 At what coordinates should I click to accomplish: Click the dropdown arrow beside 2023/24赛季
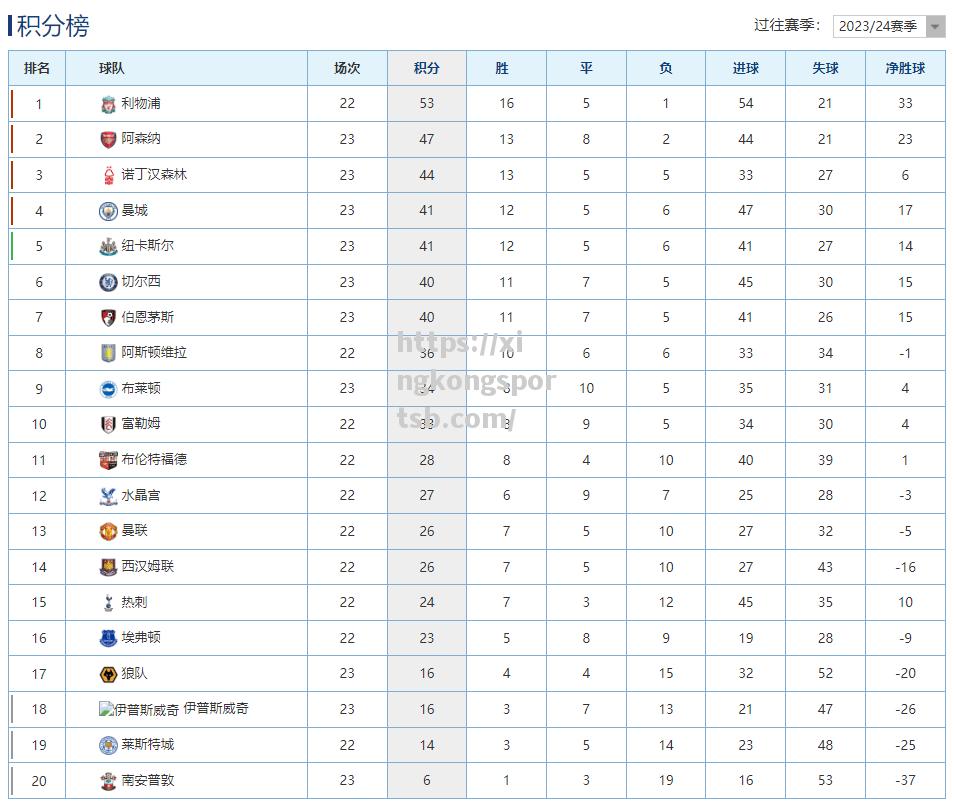(935, 26)
